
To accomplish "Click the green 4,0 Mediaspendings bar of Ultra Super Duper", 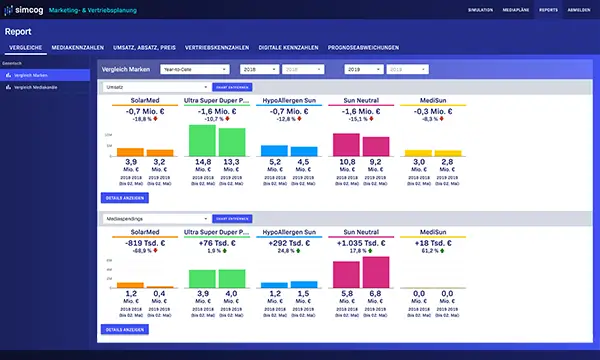I will pos(232,279).
